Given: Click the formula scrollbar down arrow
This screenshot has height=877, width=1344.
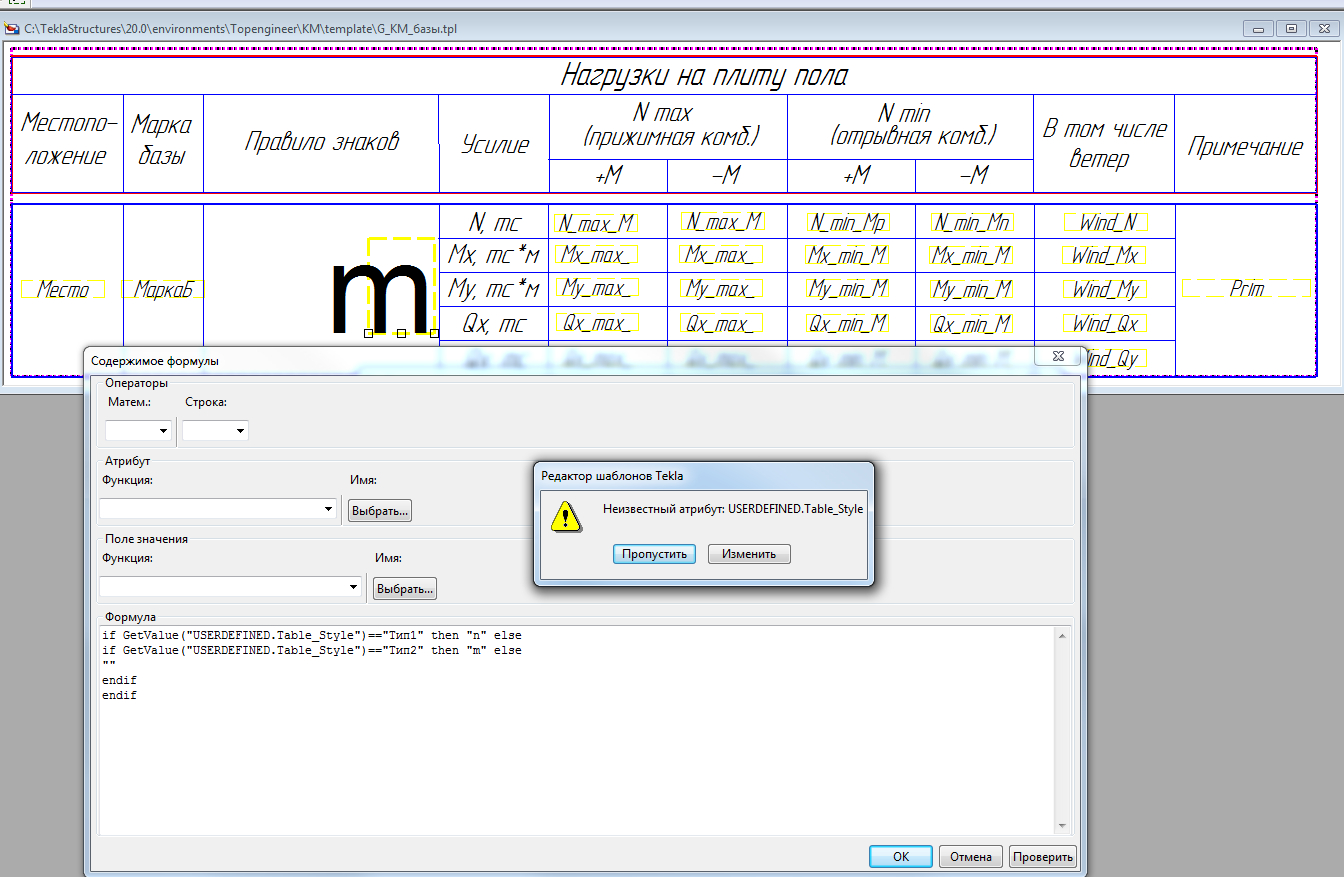Looking at the screenshot, I should [x=1062, y=825].
